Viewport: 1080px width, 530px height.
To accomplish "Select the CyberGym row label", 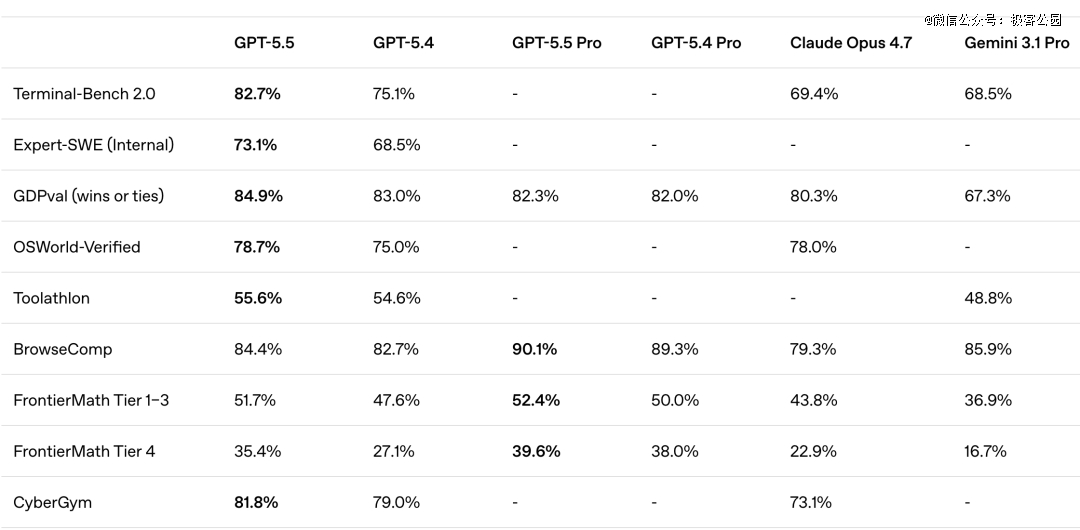I will (52, 502).
